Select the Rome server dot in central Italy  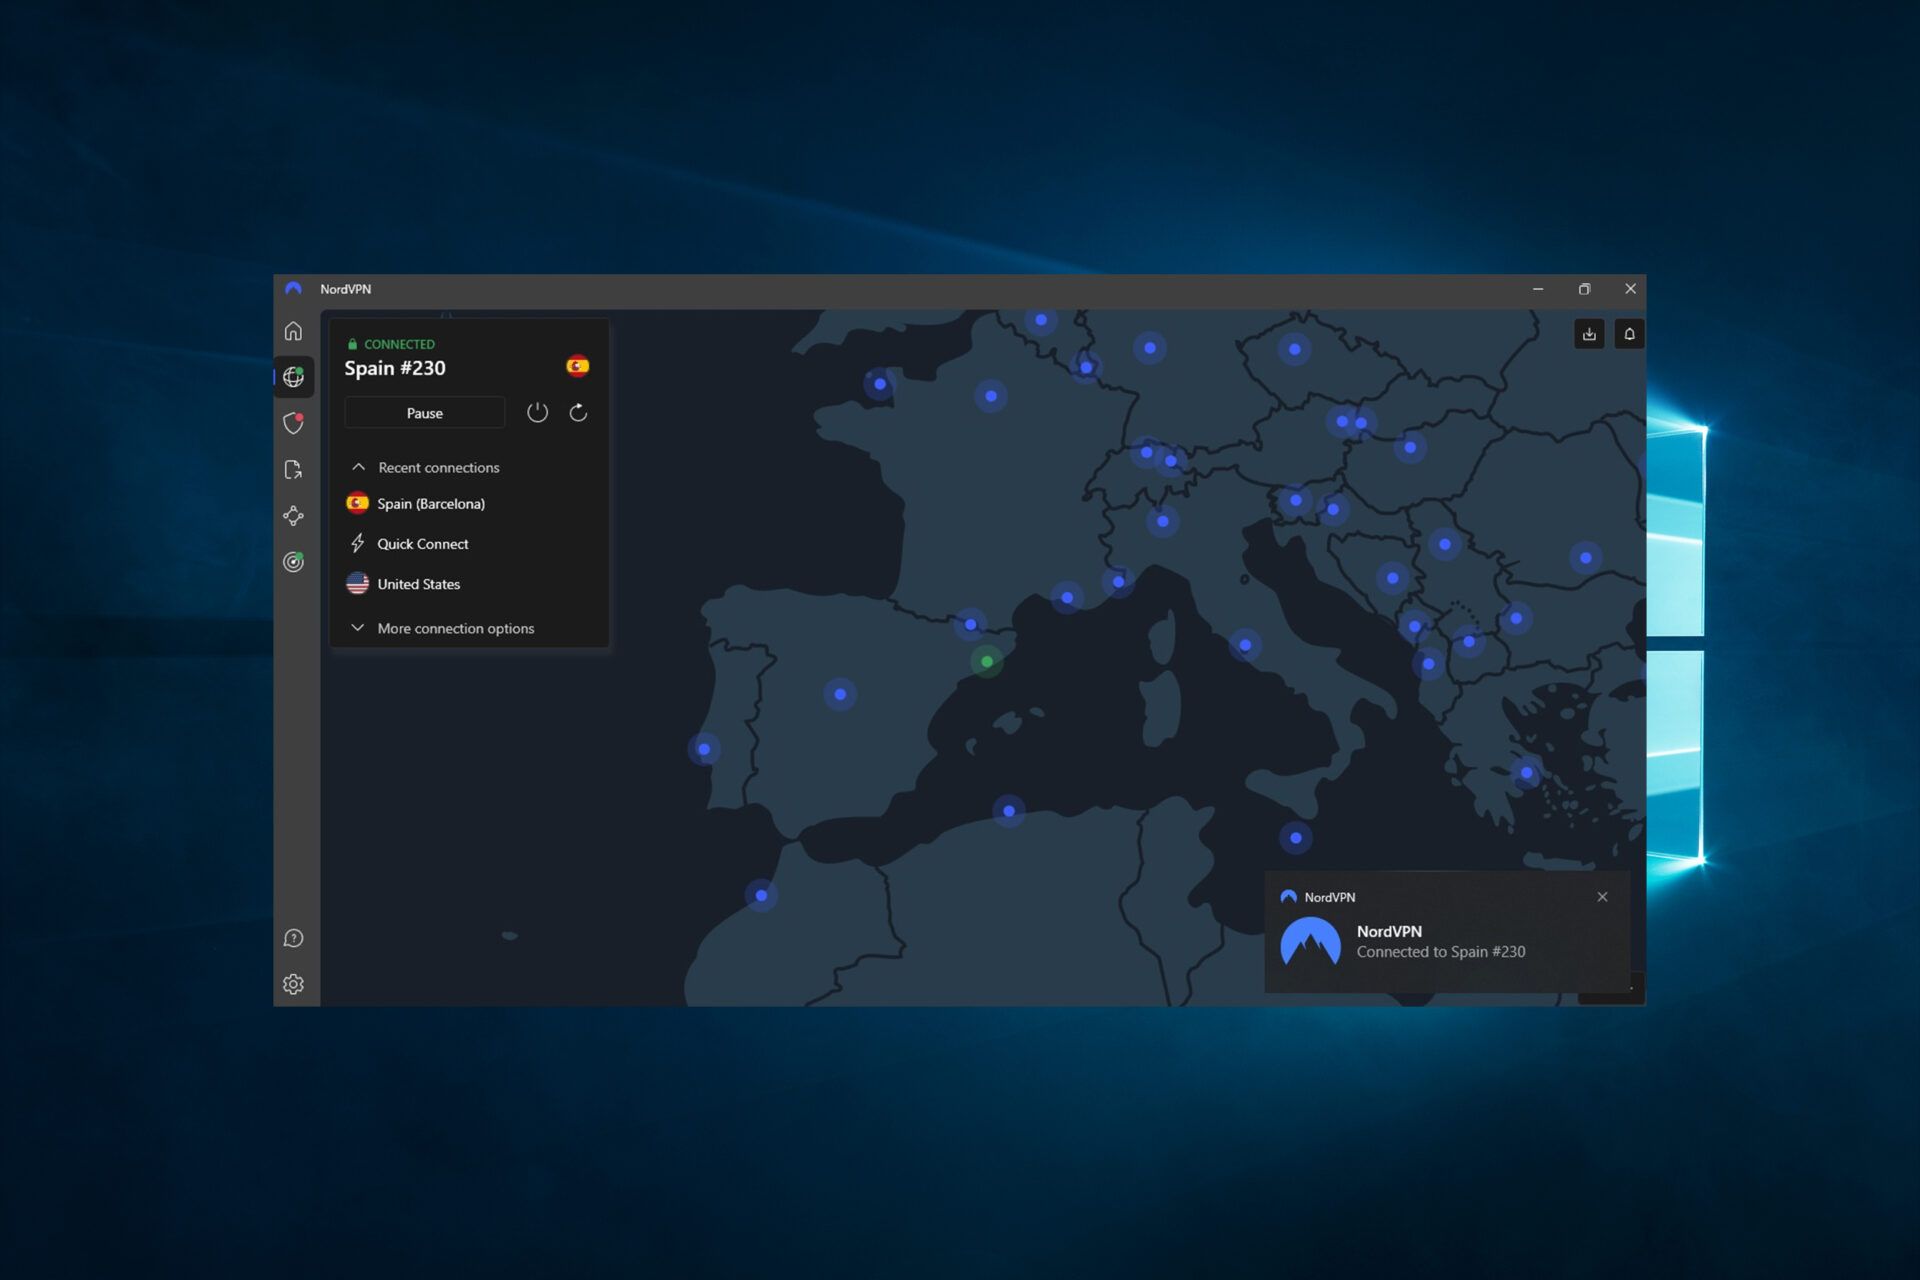[x=1245, y=645]
